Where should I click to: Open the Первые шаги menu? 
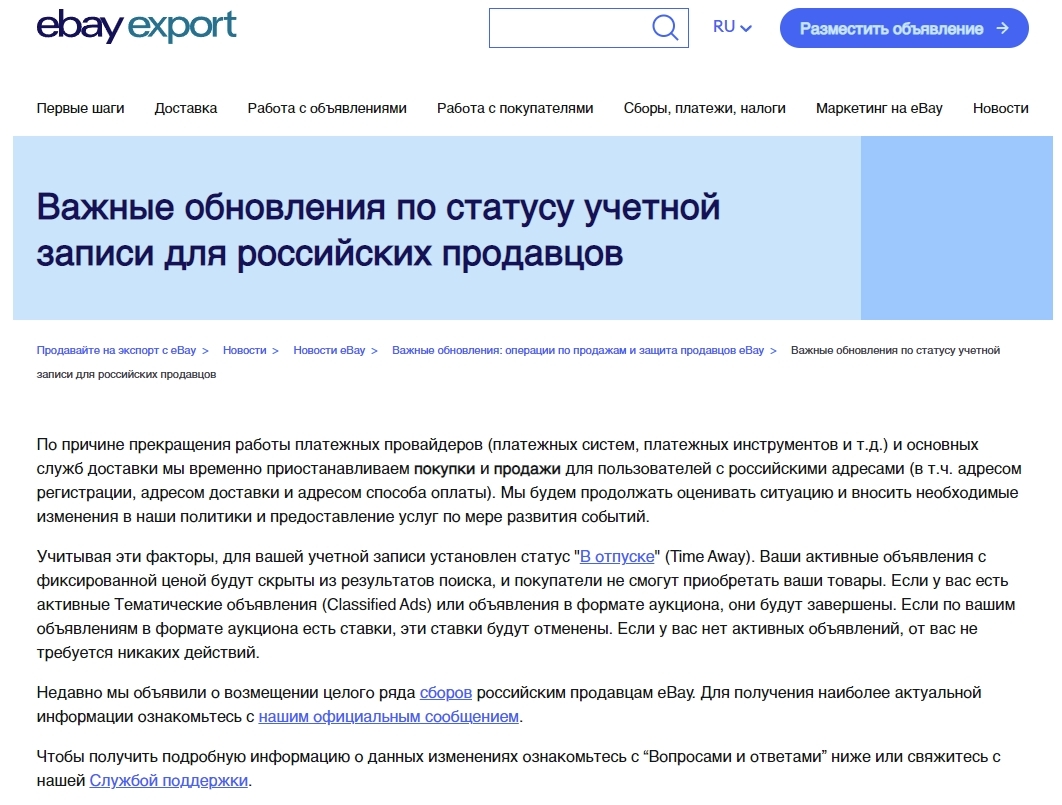[81, 108]
